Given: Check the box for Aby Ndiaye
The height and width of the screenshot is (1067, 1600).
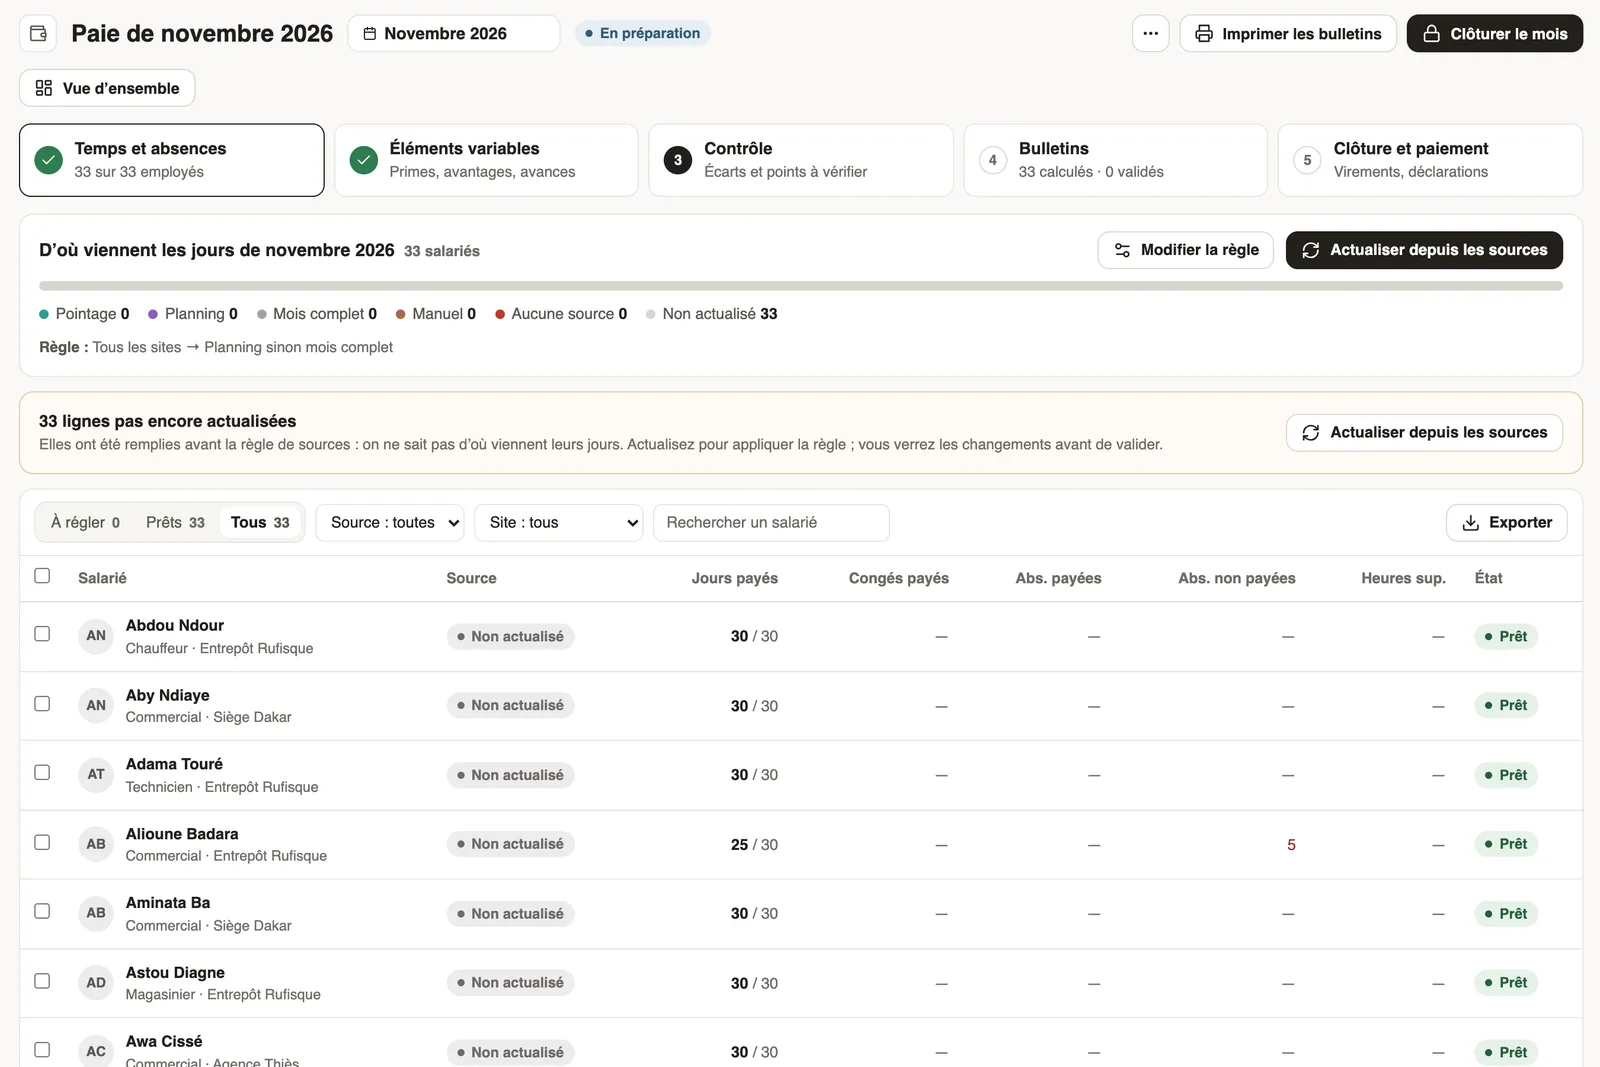Looking at the screenshot, I should 42,704.
